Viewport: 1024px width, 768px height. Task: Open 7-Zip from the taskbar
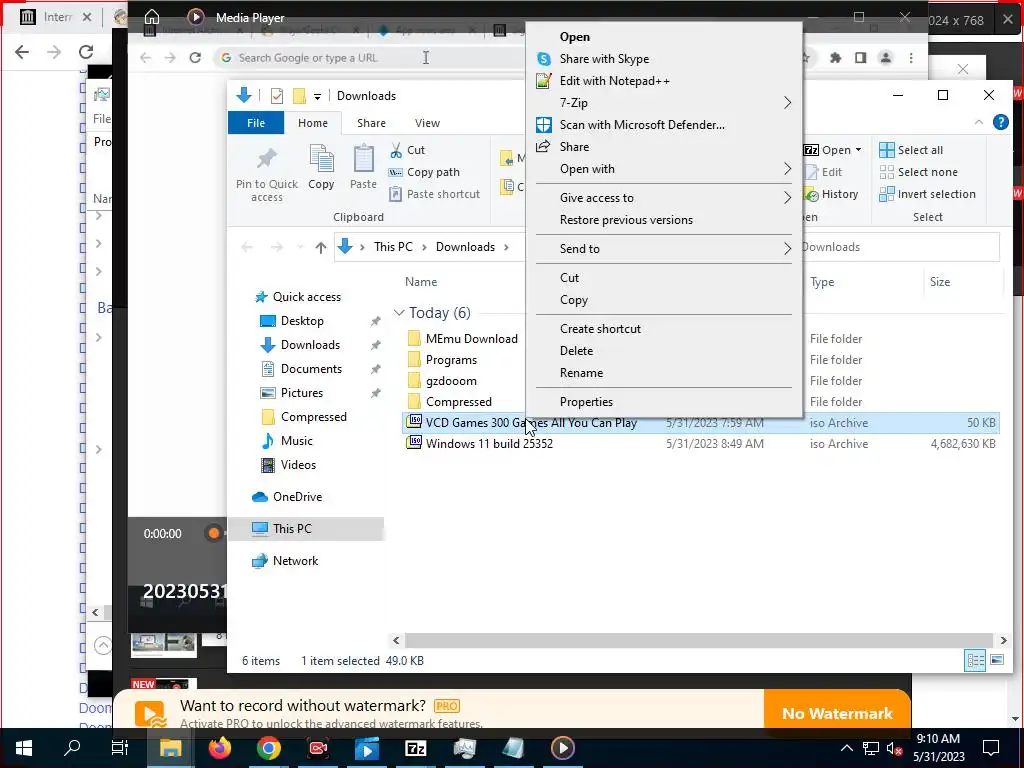tap(415, 748)
